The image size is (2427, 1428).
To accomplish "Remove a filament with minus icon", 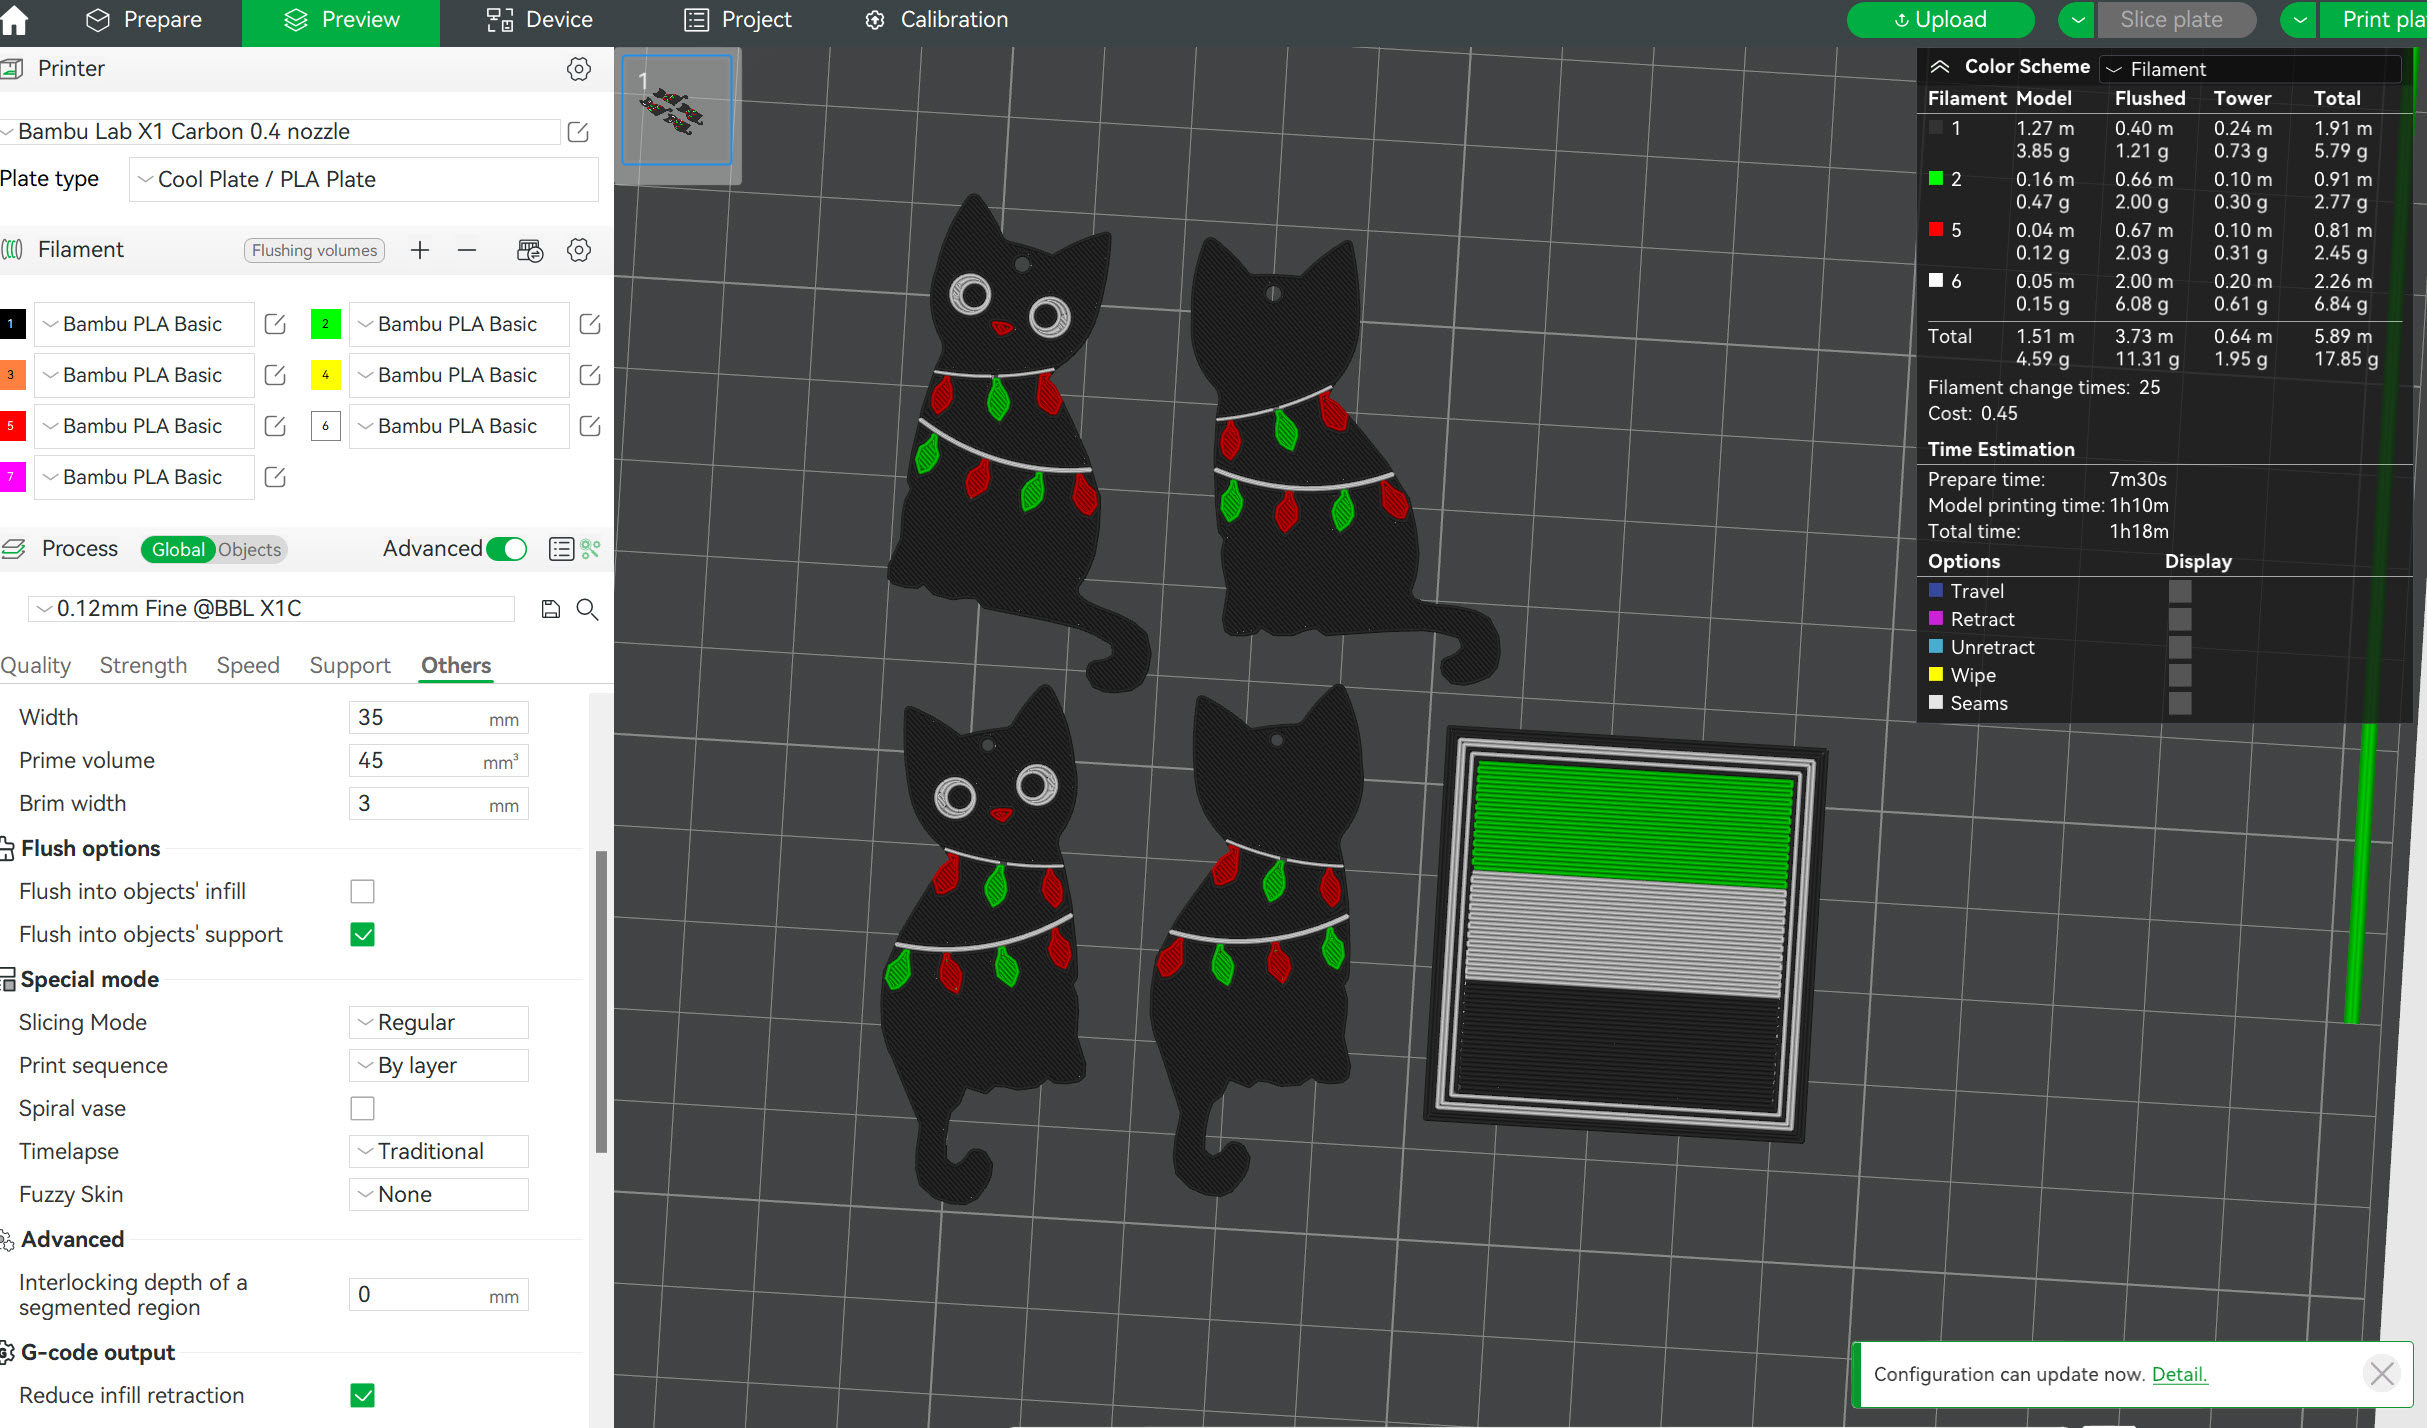I will (467, 250).
